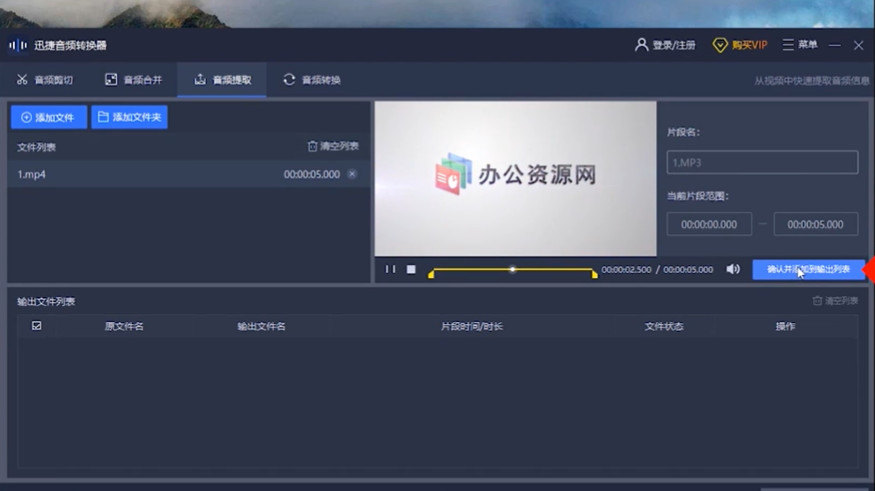Image resolution: width=875 pixels, height=491 pixels.
Task: Click the 输出文件名 column header
Action: 261,326
